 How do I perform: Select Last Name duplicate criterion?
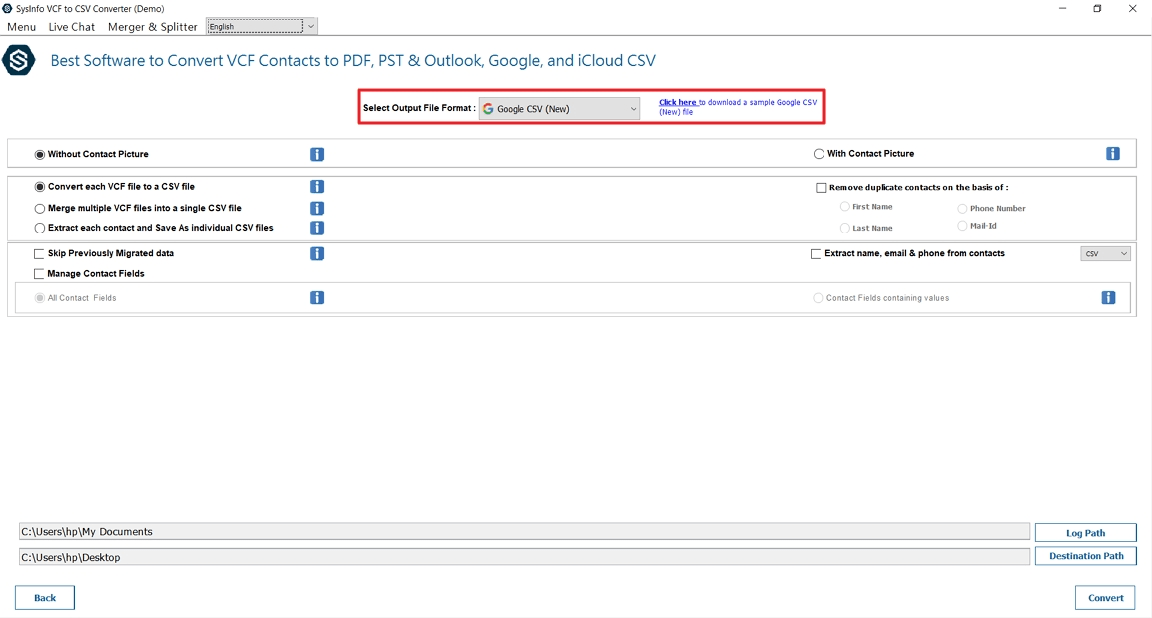[x=845, y=228]
